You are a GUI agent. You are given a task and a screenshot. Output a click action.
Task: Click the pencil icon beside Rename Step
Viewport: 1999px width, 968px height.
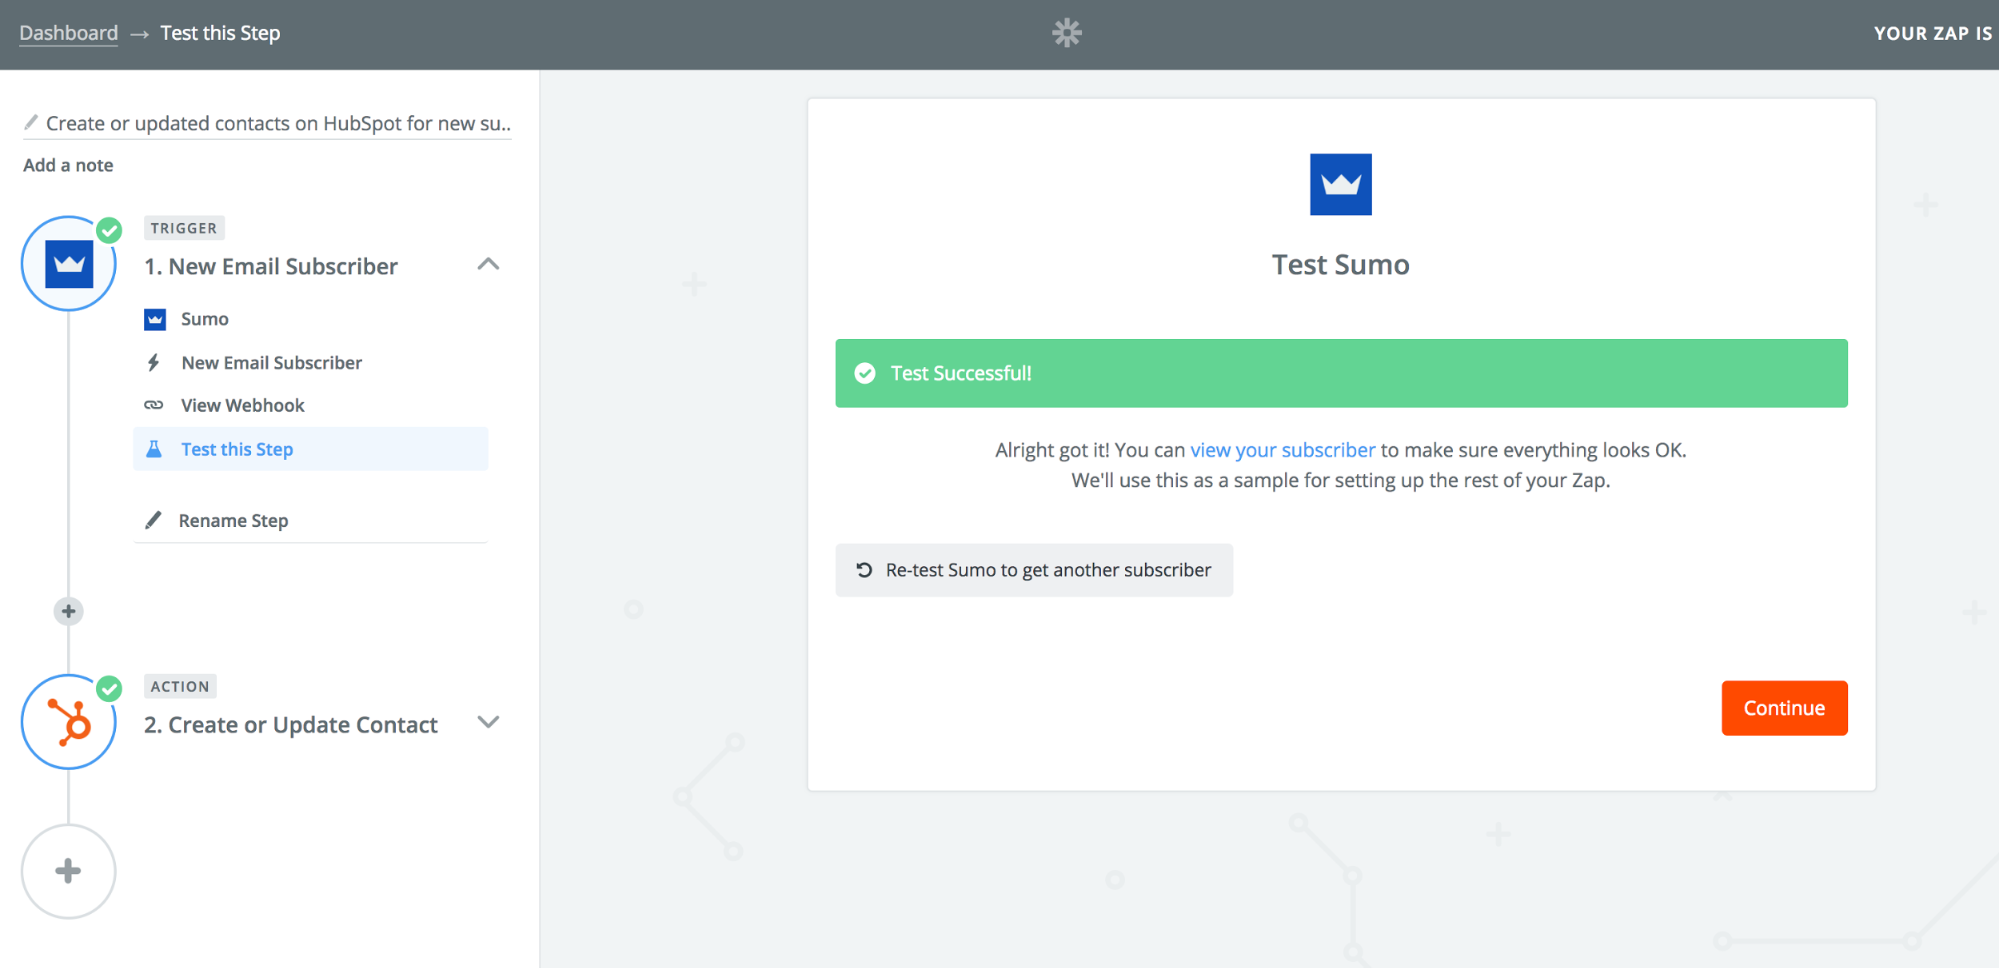(153, 520)
